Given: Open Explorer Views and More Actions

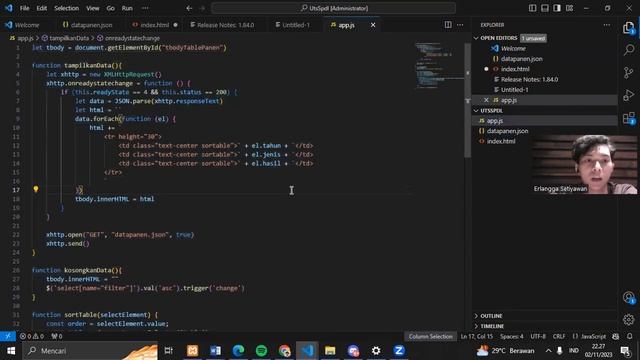Looking at the screenshot, I should (607, 25).
